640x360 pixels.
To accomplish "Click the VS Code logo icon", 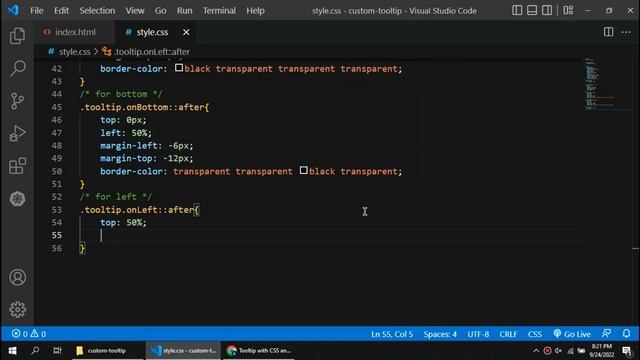I will 13,10.
